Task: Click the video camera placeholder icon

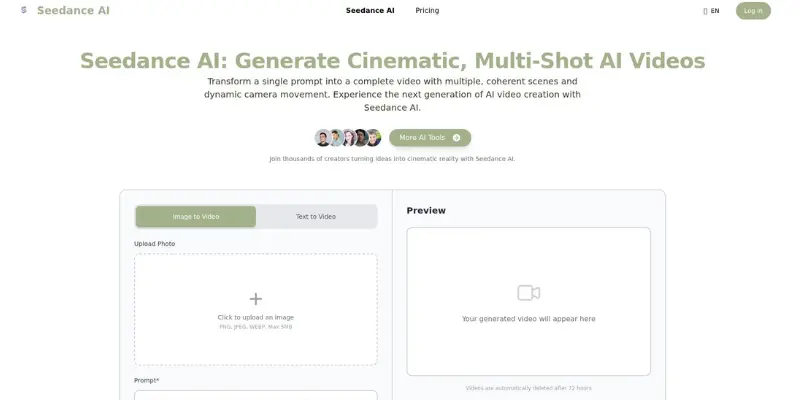Action: (x=529, y=293)
